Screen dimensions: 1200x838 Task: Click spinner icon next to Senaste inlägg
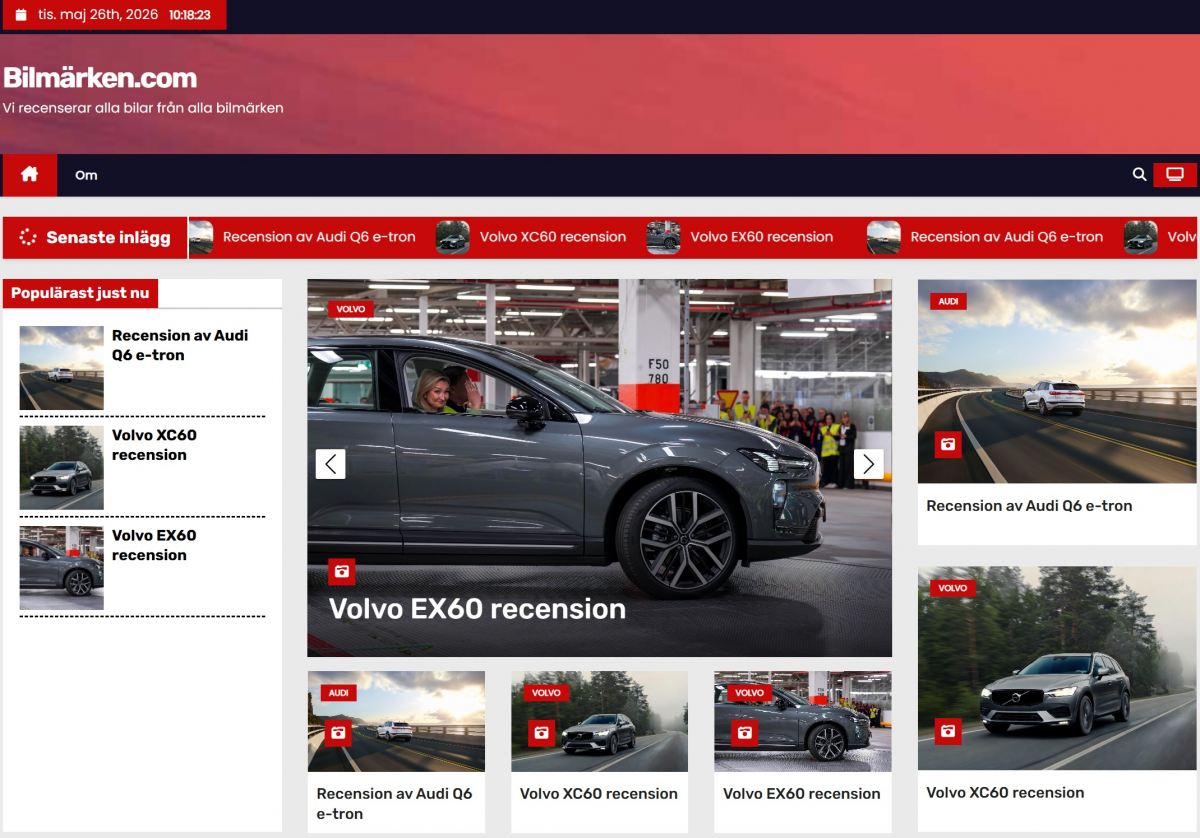28,238
